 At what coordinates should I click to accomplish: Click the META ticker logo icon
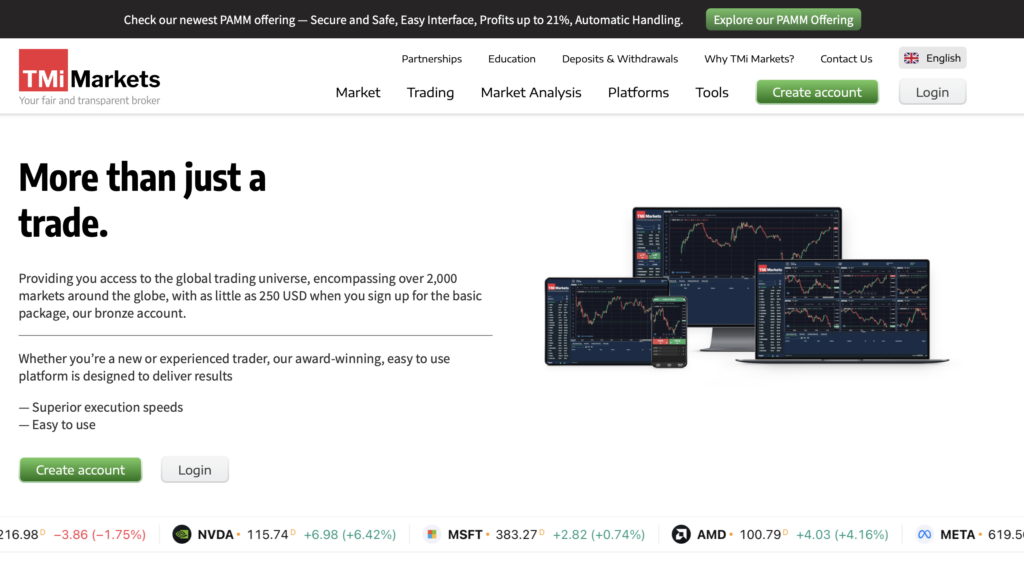[x=924, y=534]
